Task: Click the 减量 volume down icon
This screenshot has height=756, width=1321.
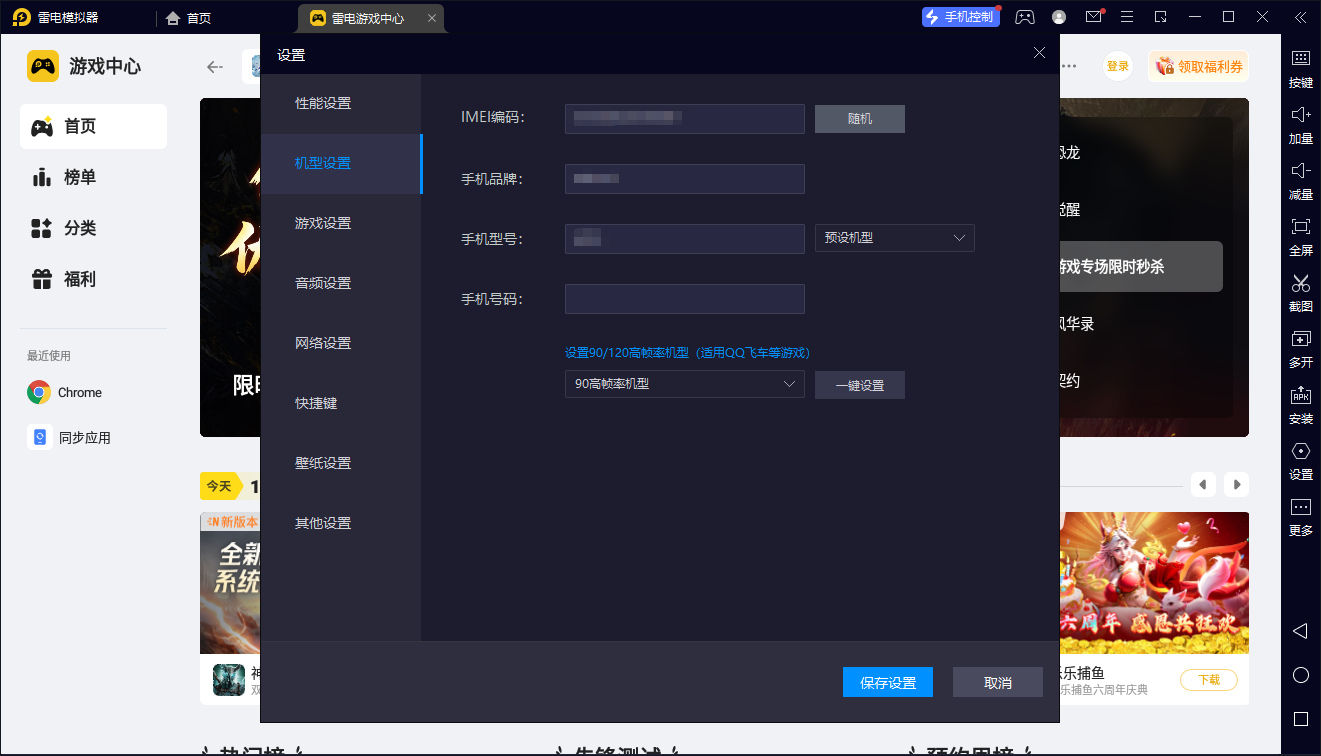Action: pyautogui.click(x=1300, y=171)
